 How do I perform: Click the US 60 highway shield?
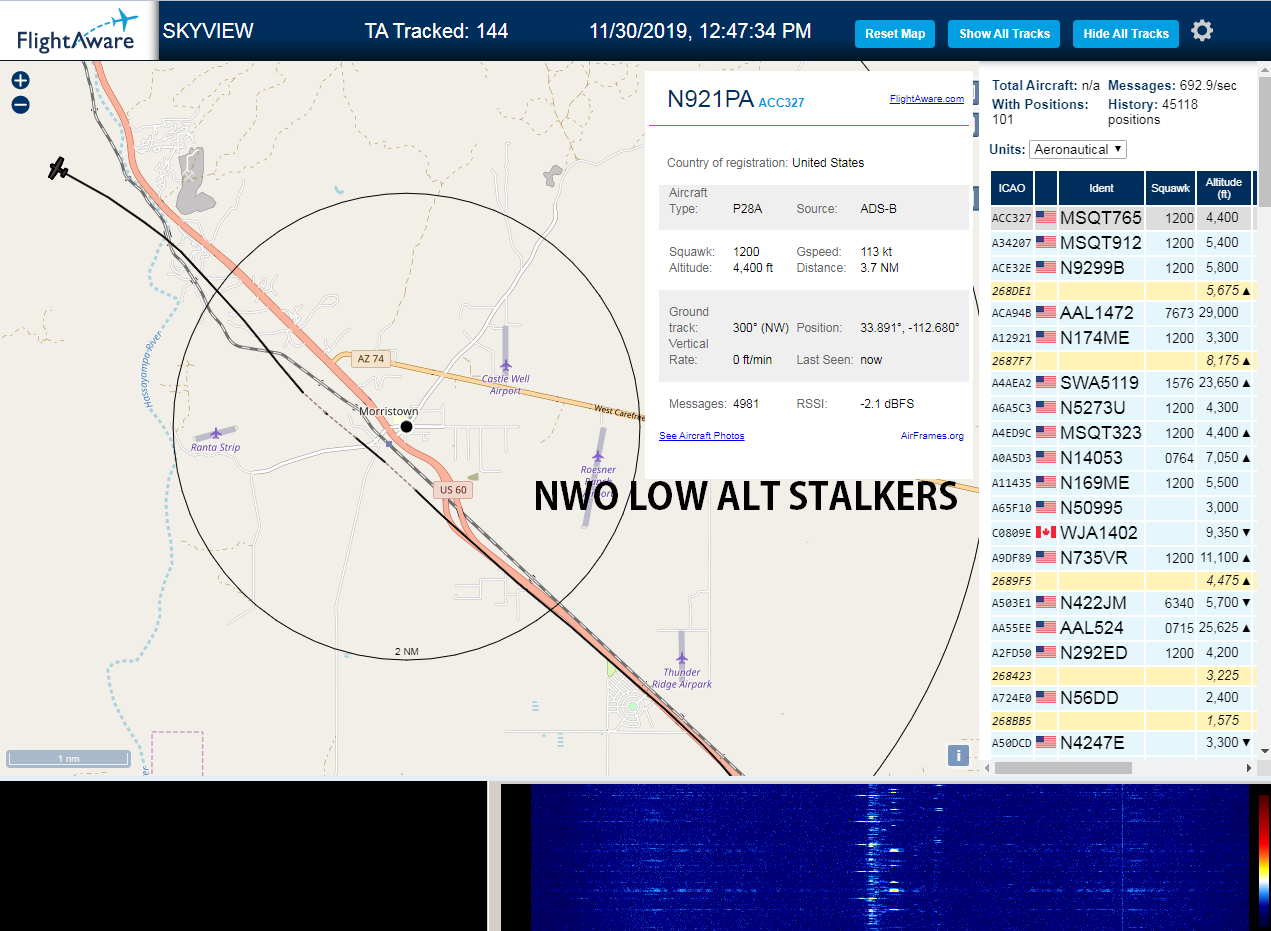coord(453,490)
